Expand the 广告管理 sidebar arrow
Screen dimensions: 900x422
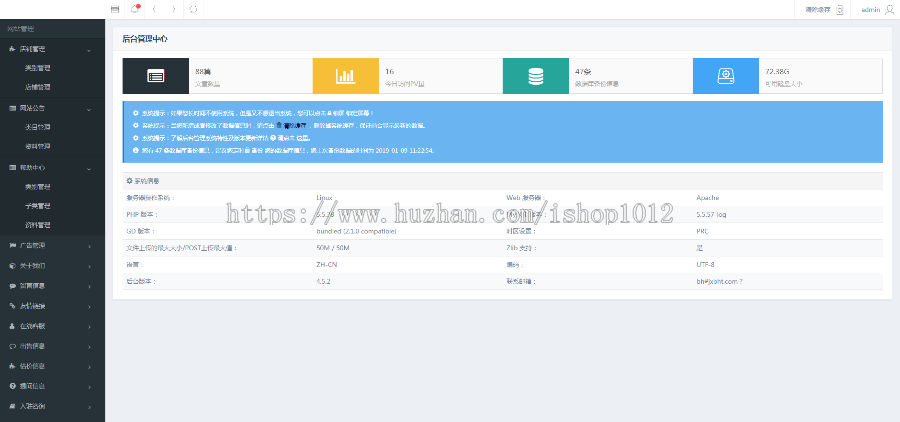tap(90, 246)
